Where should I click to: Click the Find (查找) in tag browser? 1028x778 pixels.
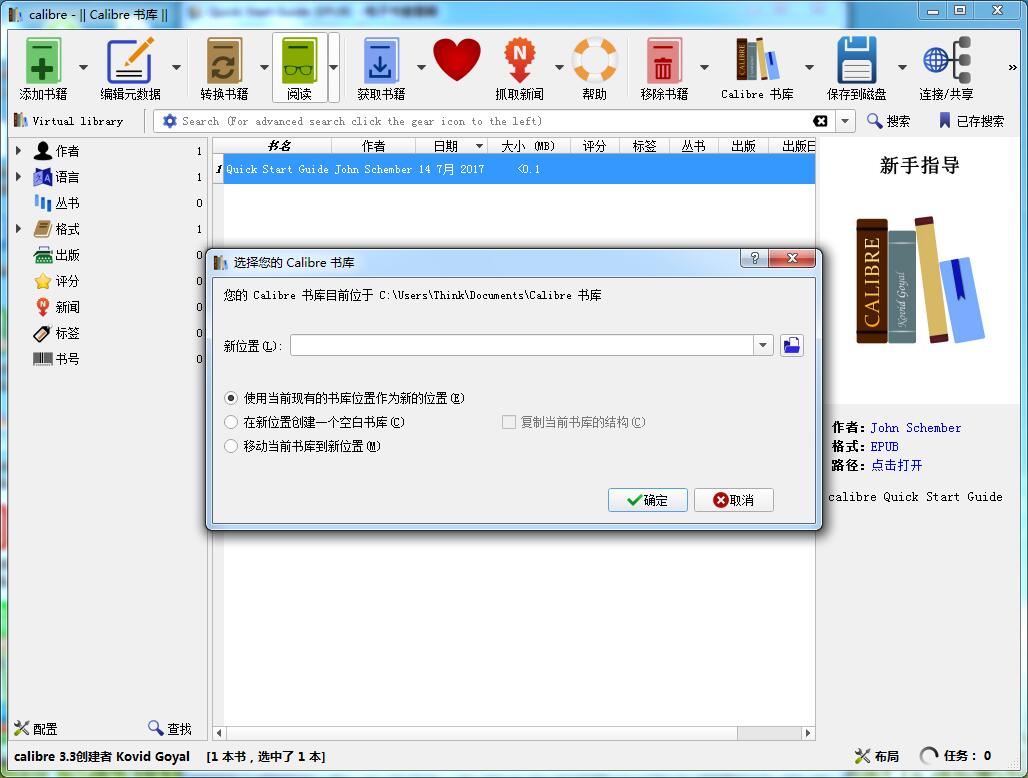(x=170, y=728)
